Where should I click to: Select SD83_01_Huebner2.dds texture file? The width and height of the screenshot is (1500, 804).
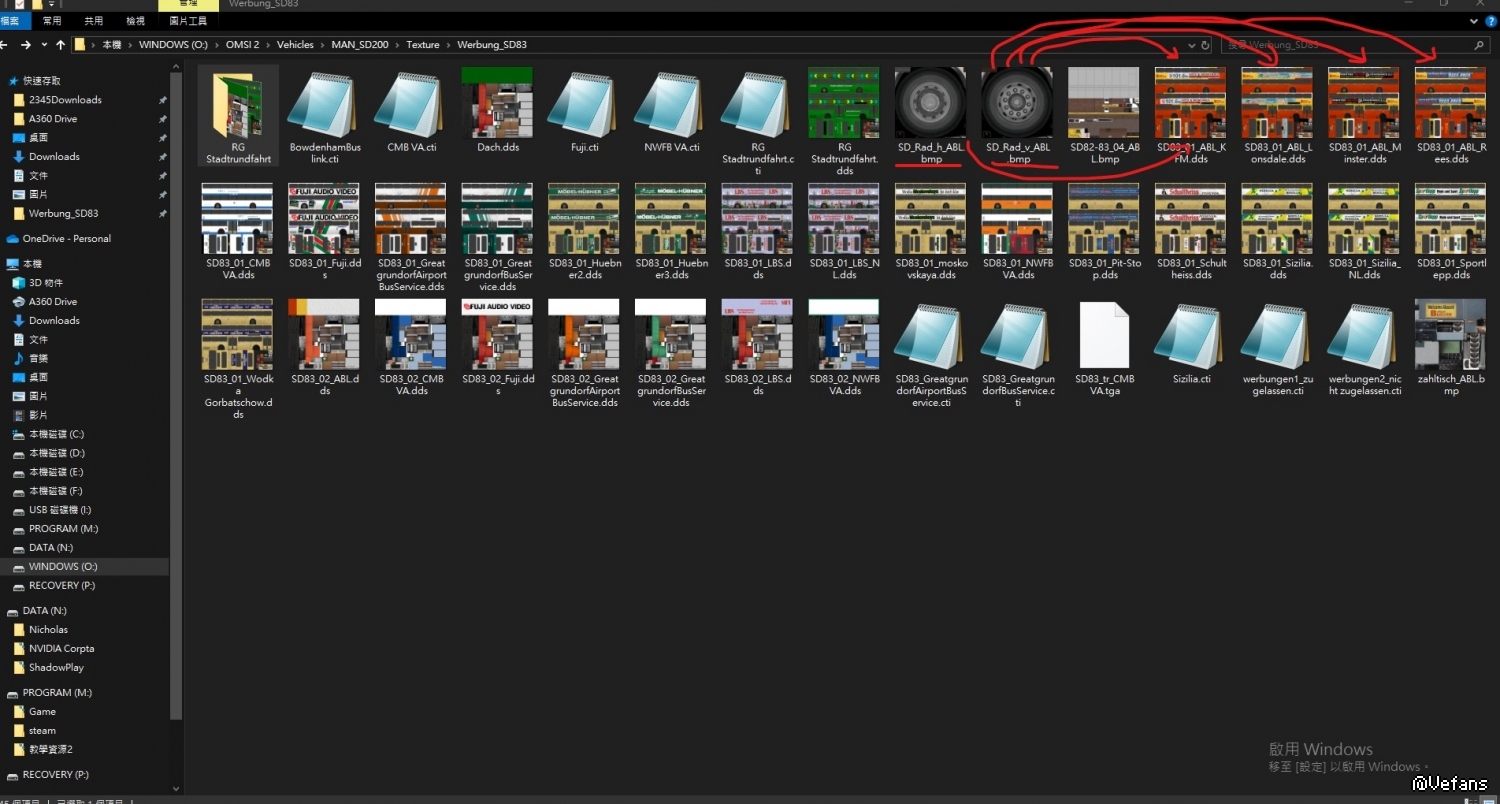click(x=584, y=219)
